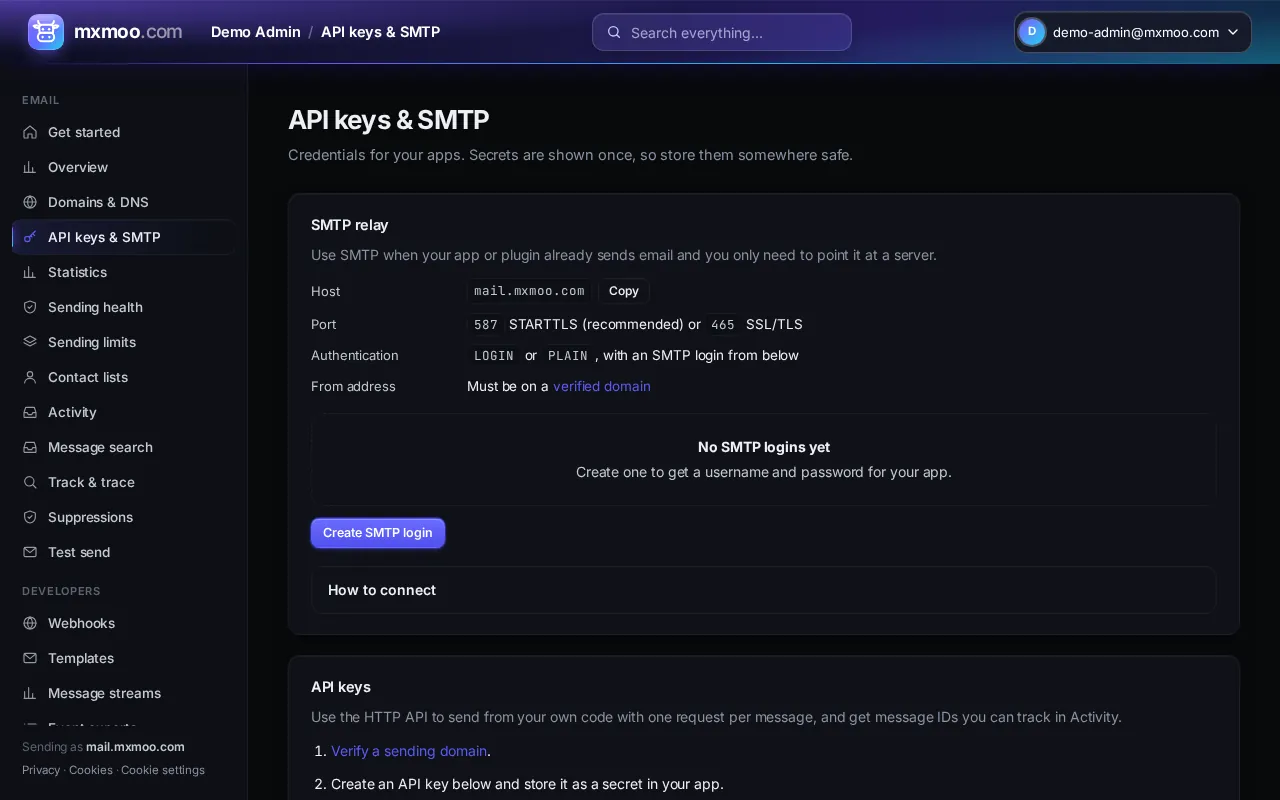Screen dimensions: 1280x800
Task: Click the Test send envelope icon
Action: (30, 552)
